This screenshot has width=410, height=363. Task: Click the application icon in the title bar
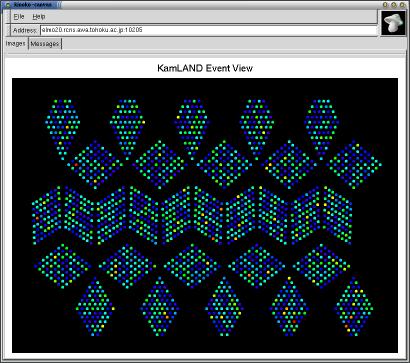[8, 5]
